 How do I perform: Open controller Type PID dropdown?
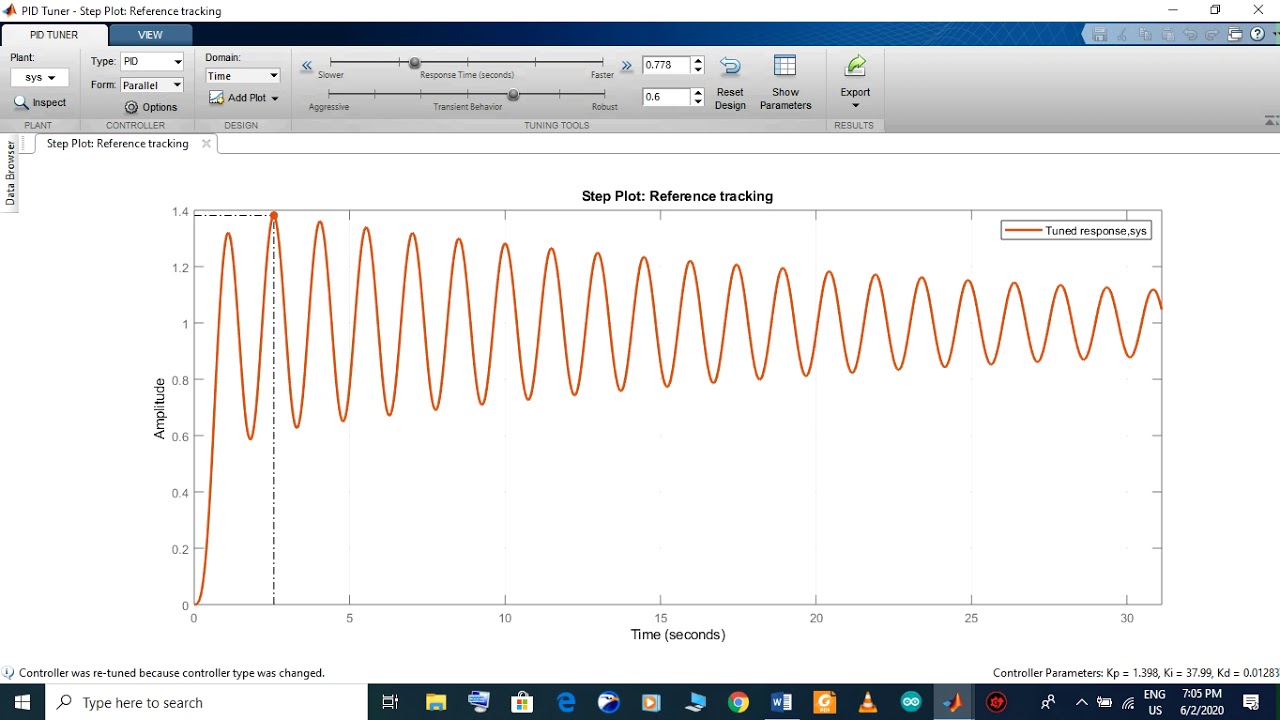[152, 61]
